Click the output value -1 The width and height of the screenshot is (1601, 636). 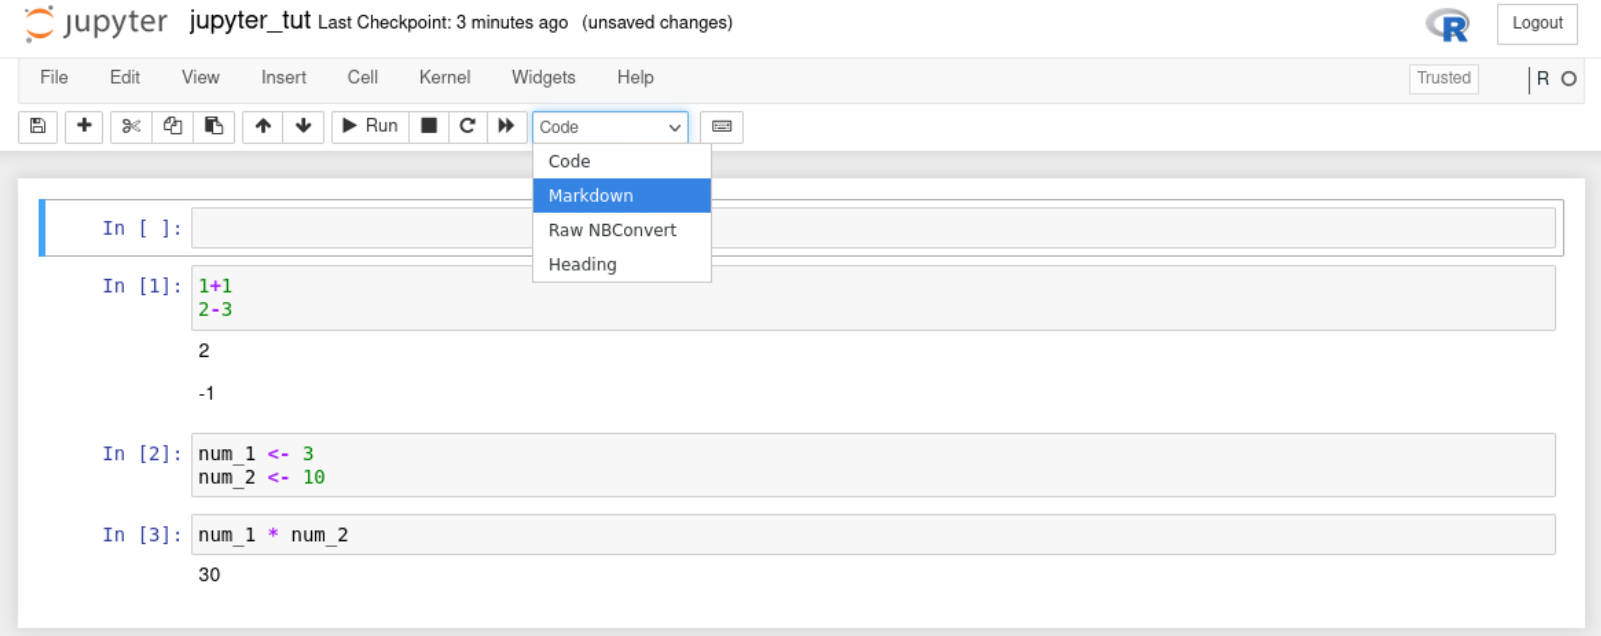(x=206, y=394)
